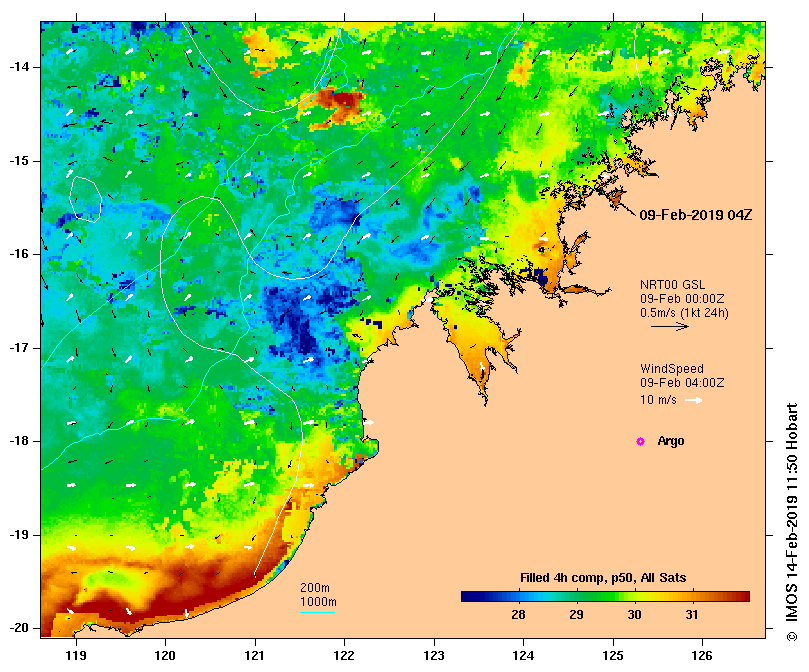This screenshot has width=809, height=672.
Task: Click the '09-Feb 04:00Z' wind time text
Action: 682,383
